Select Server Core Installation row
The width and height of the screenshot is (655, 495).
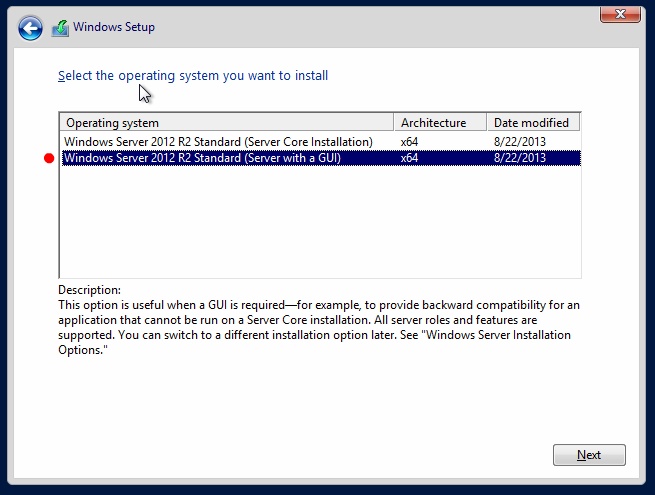(321, 142)
